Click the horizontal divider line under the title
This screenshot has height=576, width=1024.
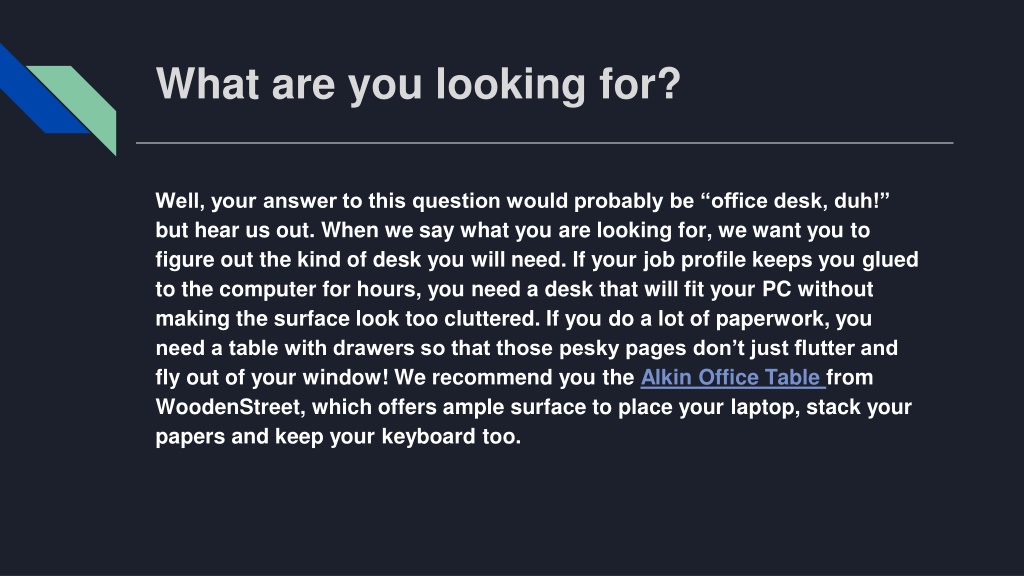tap(545, 142)
